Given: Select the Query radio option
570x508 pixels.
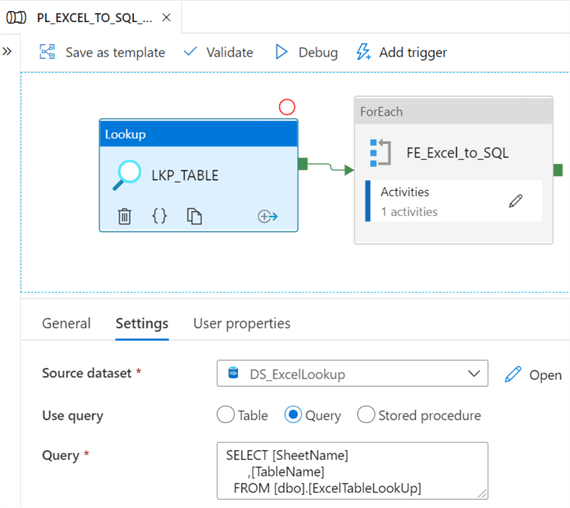Looking at the screenshot, I should 293,415.
